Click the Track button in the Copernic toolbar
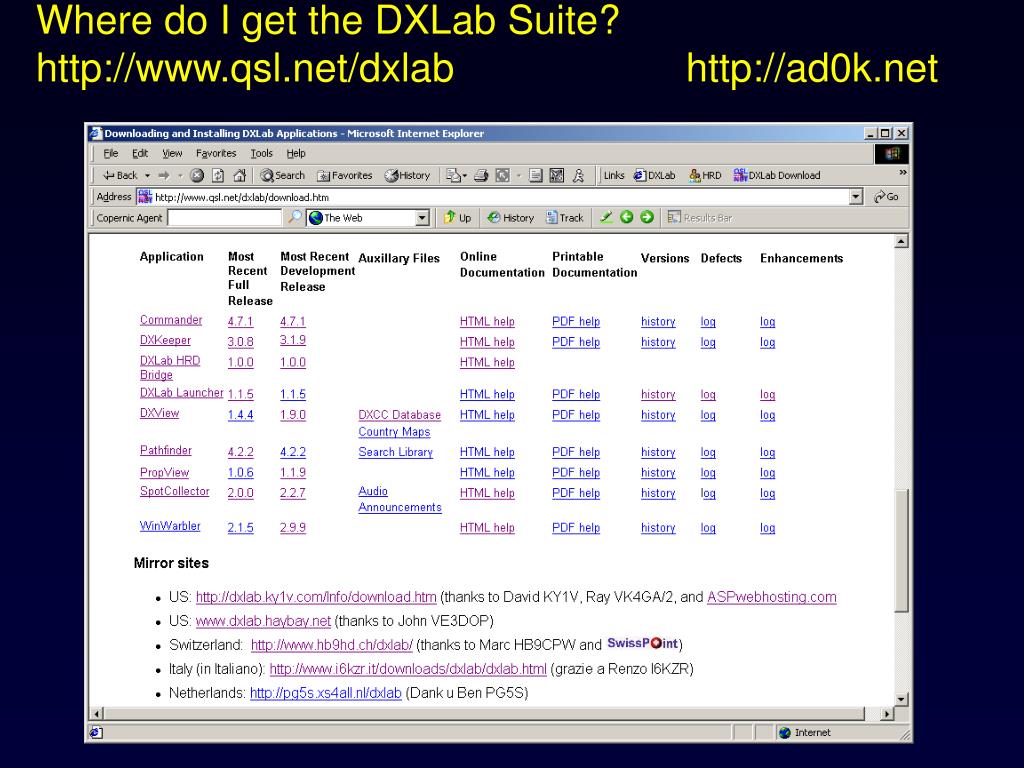This screenshot has height=768, width=1024. click(x=564, y=217)
